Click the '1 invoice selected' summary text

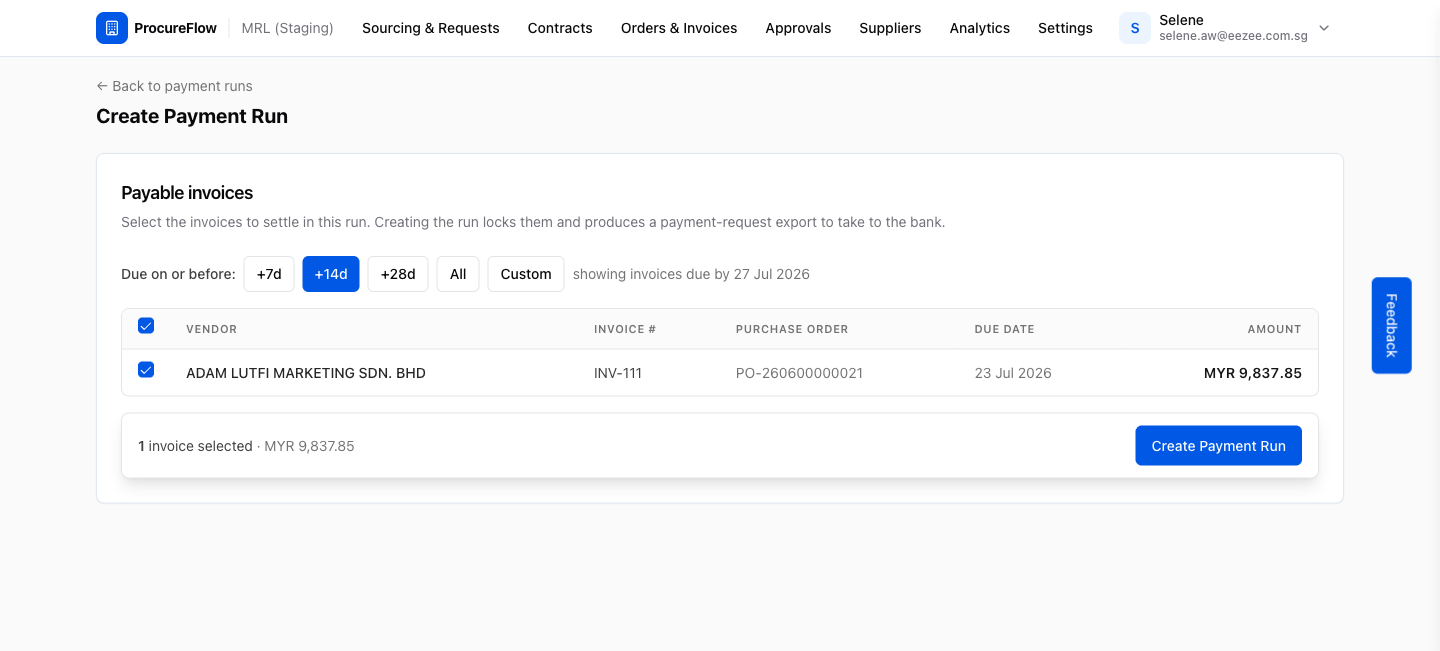point(195,446)
